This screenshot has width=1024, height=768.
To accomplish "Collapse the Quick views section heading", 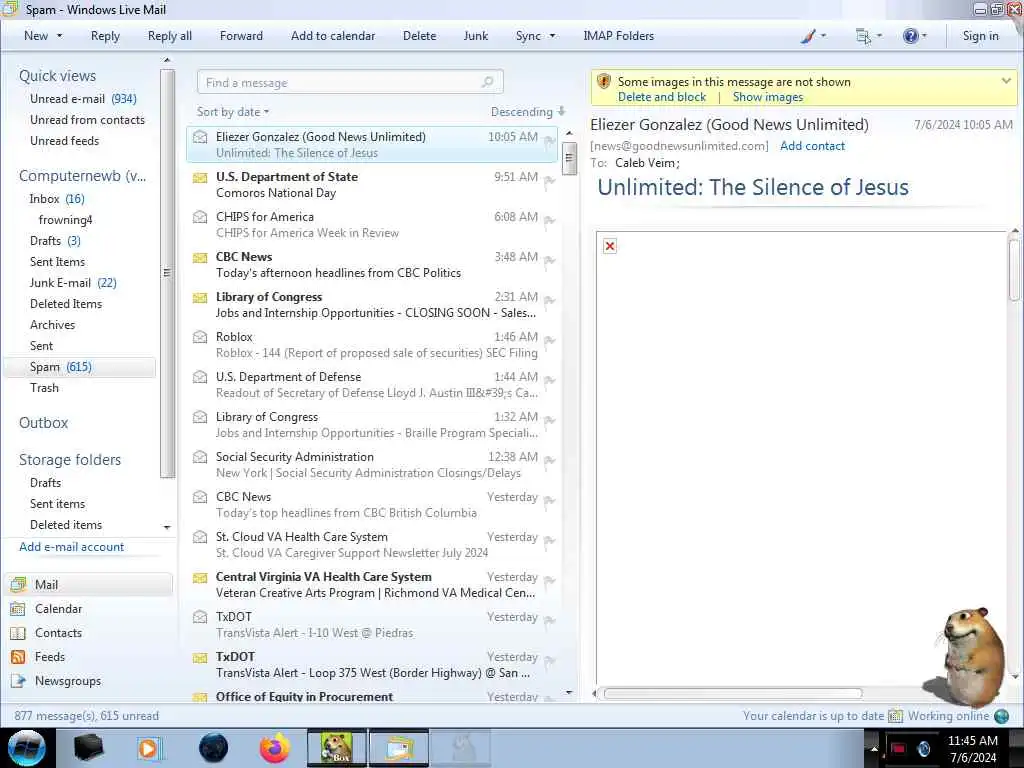I will tap(57, 76).
